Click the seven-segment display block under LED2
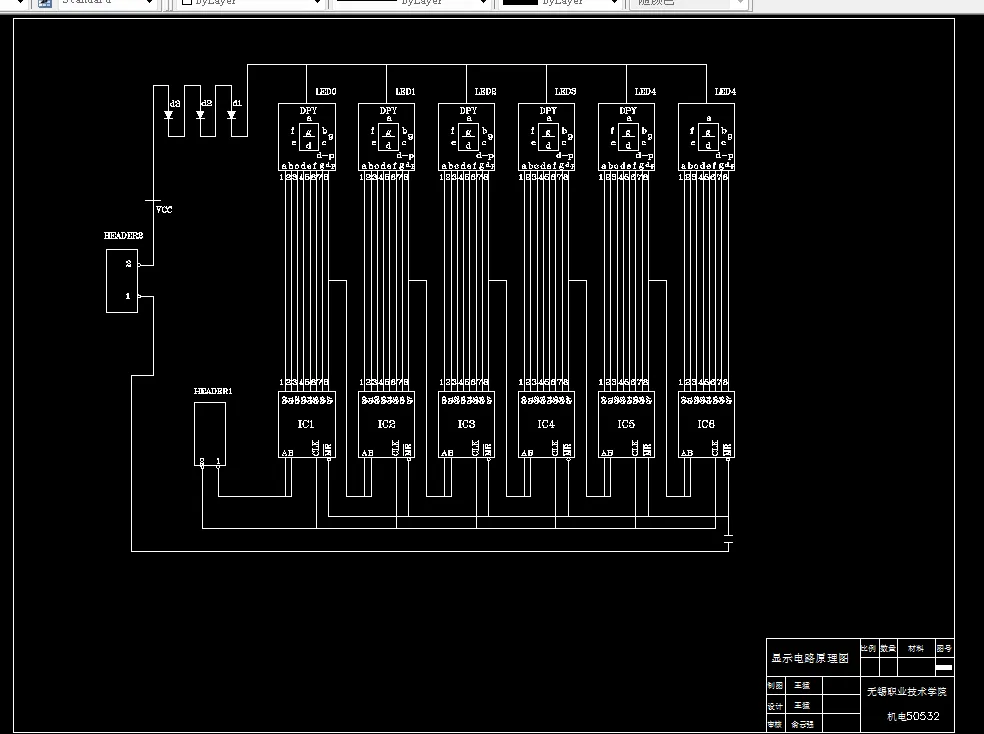 (x=466, y=137)
